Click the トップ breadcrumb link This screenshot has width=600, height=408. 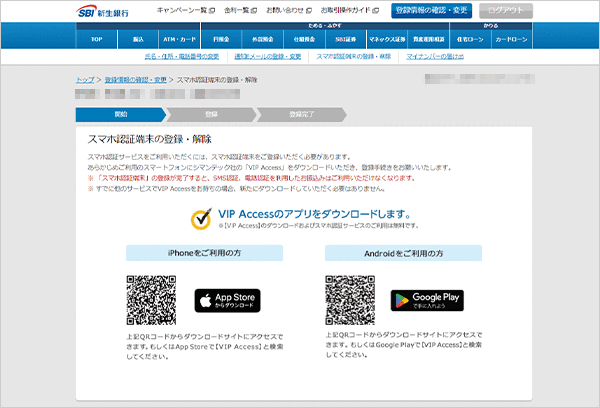point(85,78)
